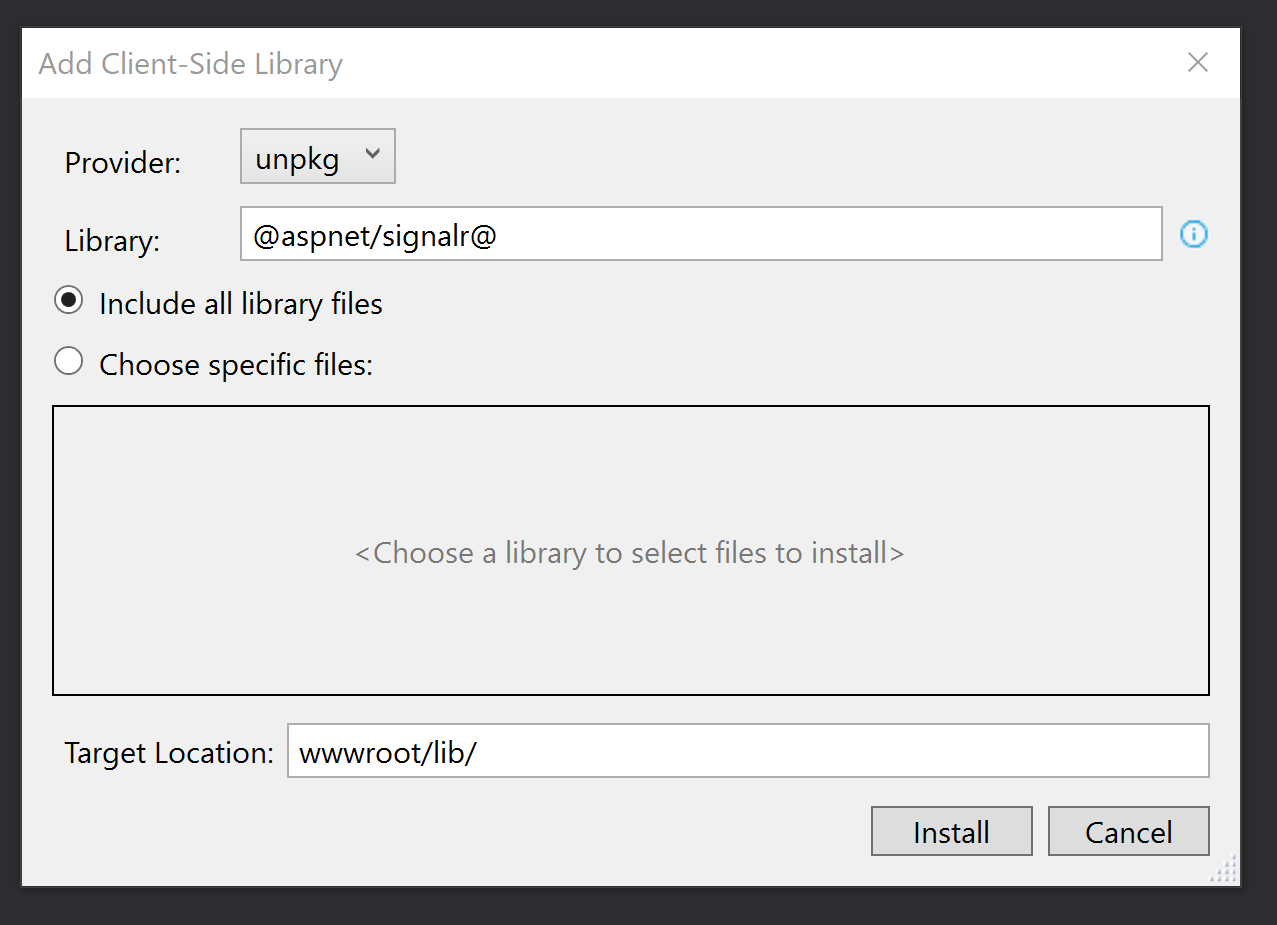Click the "Add Client-Side Library" title text
Image resolution: width=1277 pixels, height=925 pixels.
tap(189, 63)
